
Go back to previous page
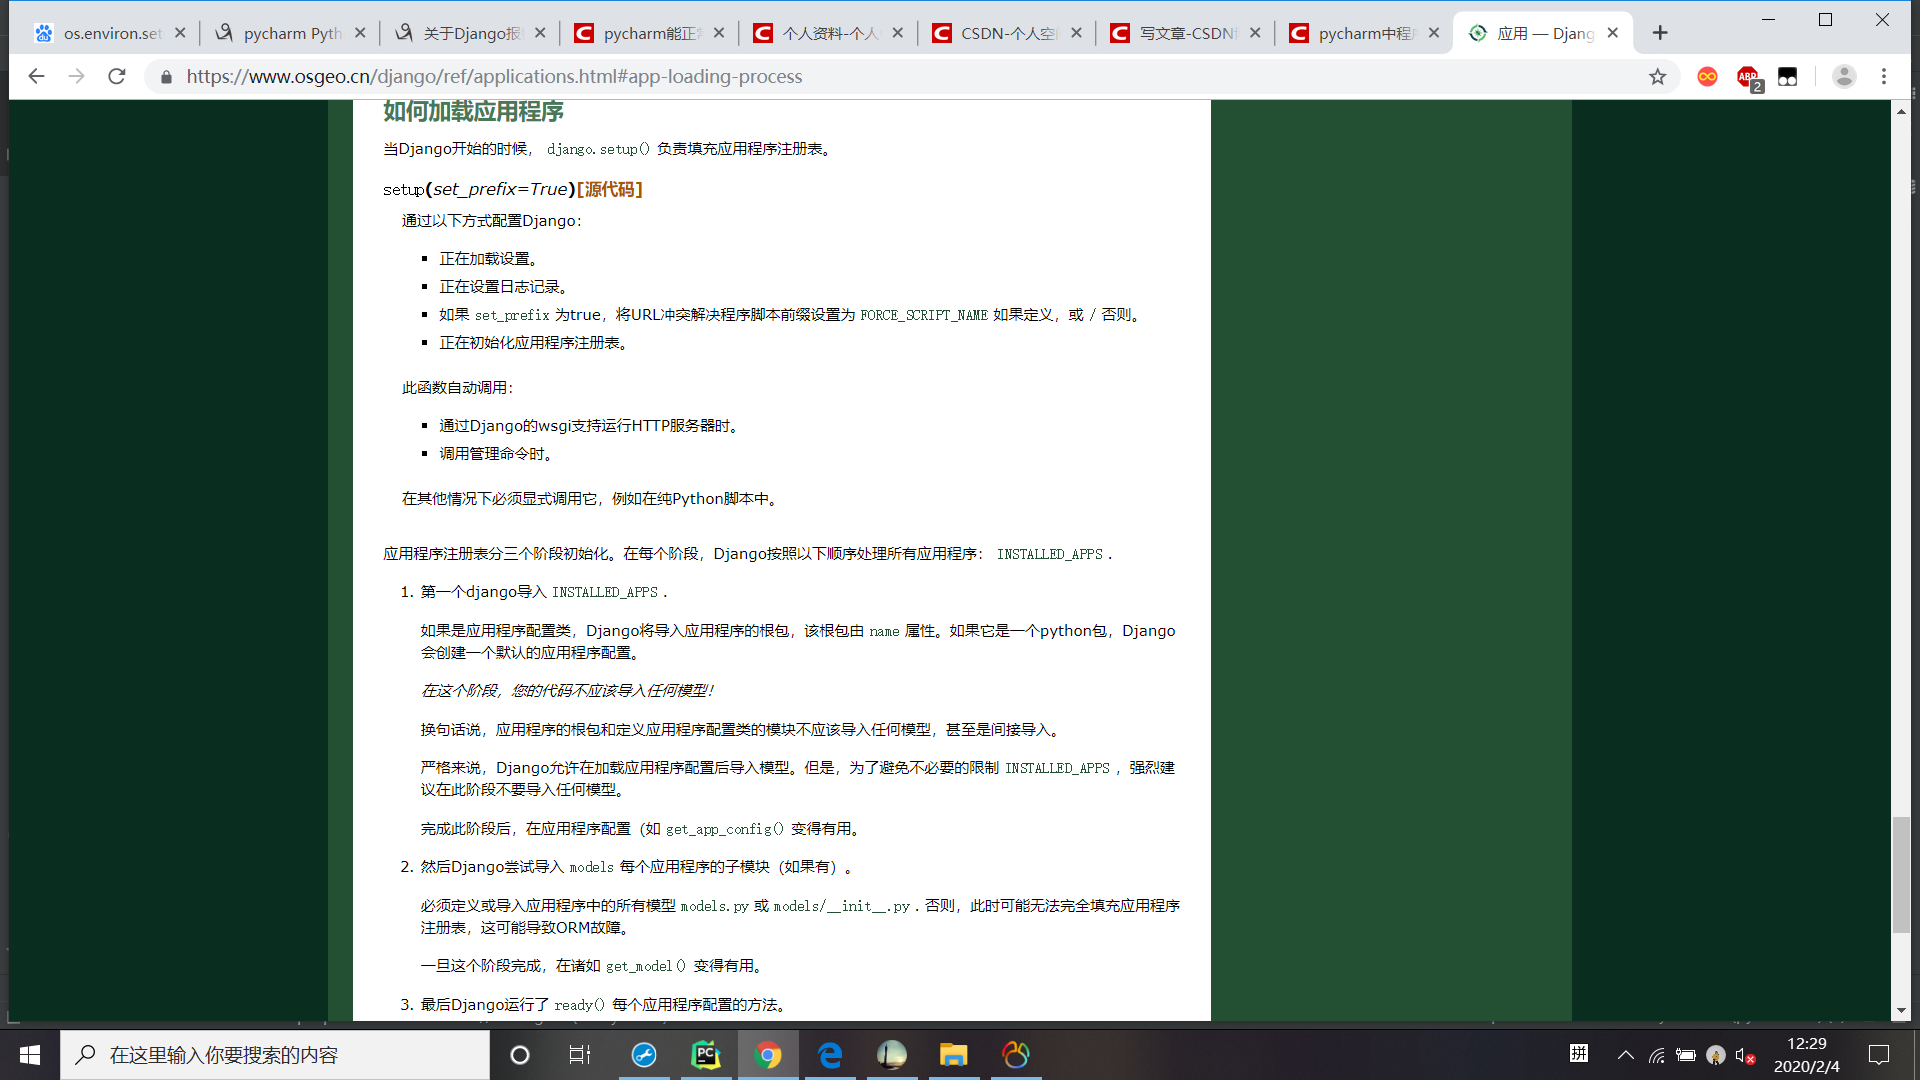click(37, 77)
